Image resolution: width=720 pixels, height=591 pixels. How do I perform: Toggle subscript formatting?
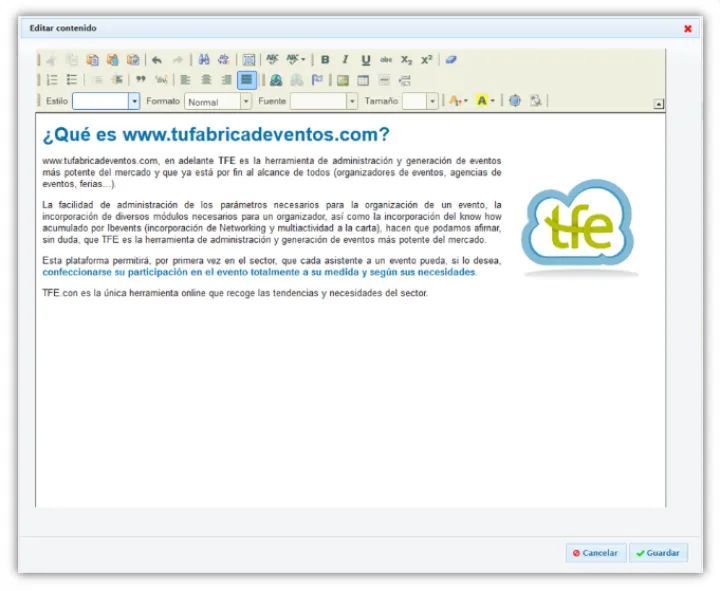pos(406,60)
